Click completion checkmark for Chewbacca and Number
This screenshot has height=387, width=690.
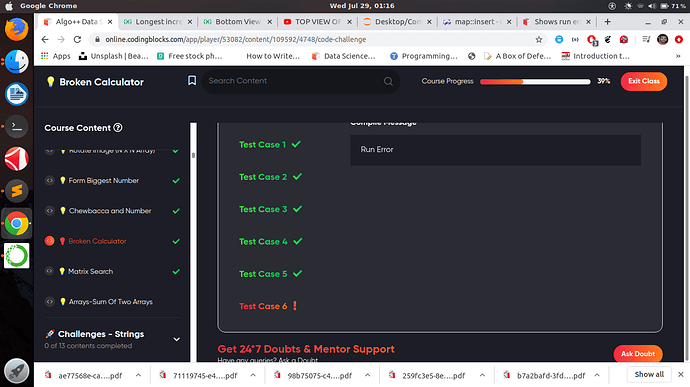coord(176,211)
